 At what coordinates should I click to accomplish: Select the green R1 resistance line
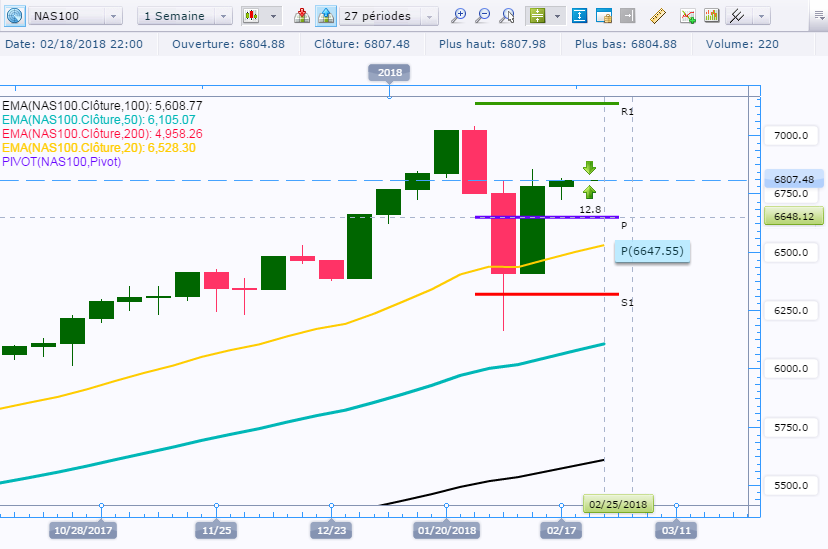point(547,103)
